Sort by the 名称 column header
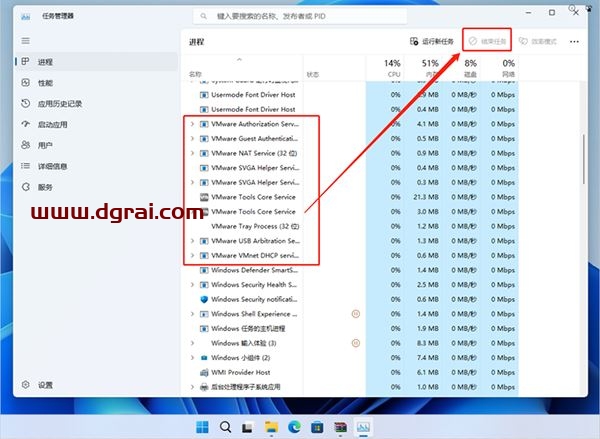The image size is (600, 439). (243, 68)
